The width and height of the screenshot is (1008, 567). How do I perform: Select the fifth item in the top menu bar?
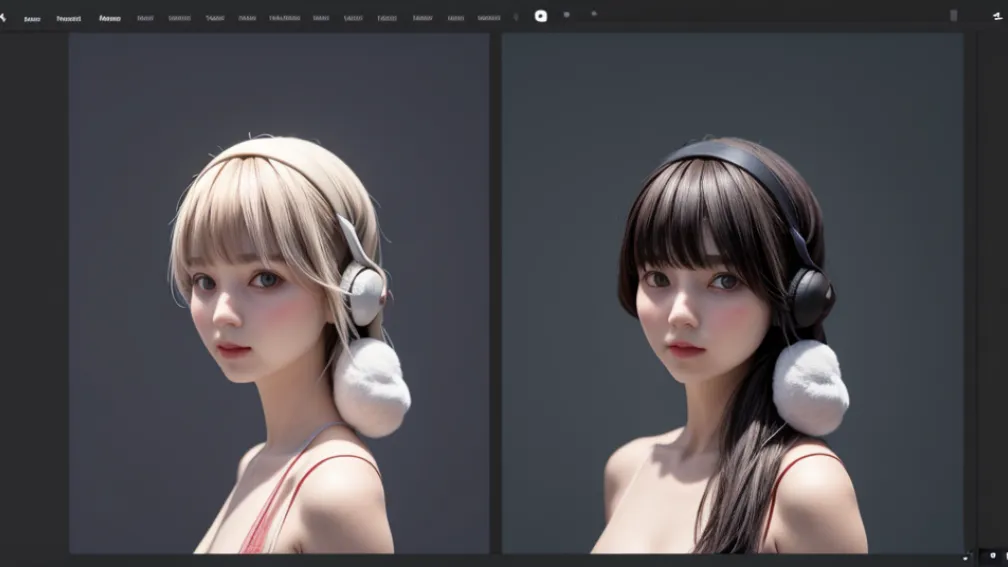tap(180, 18)
